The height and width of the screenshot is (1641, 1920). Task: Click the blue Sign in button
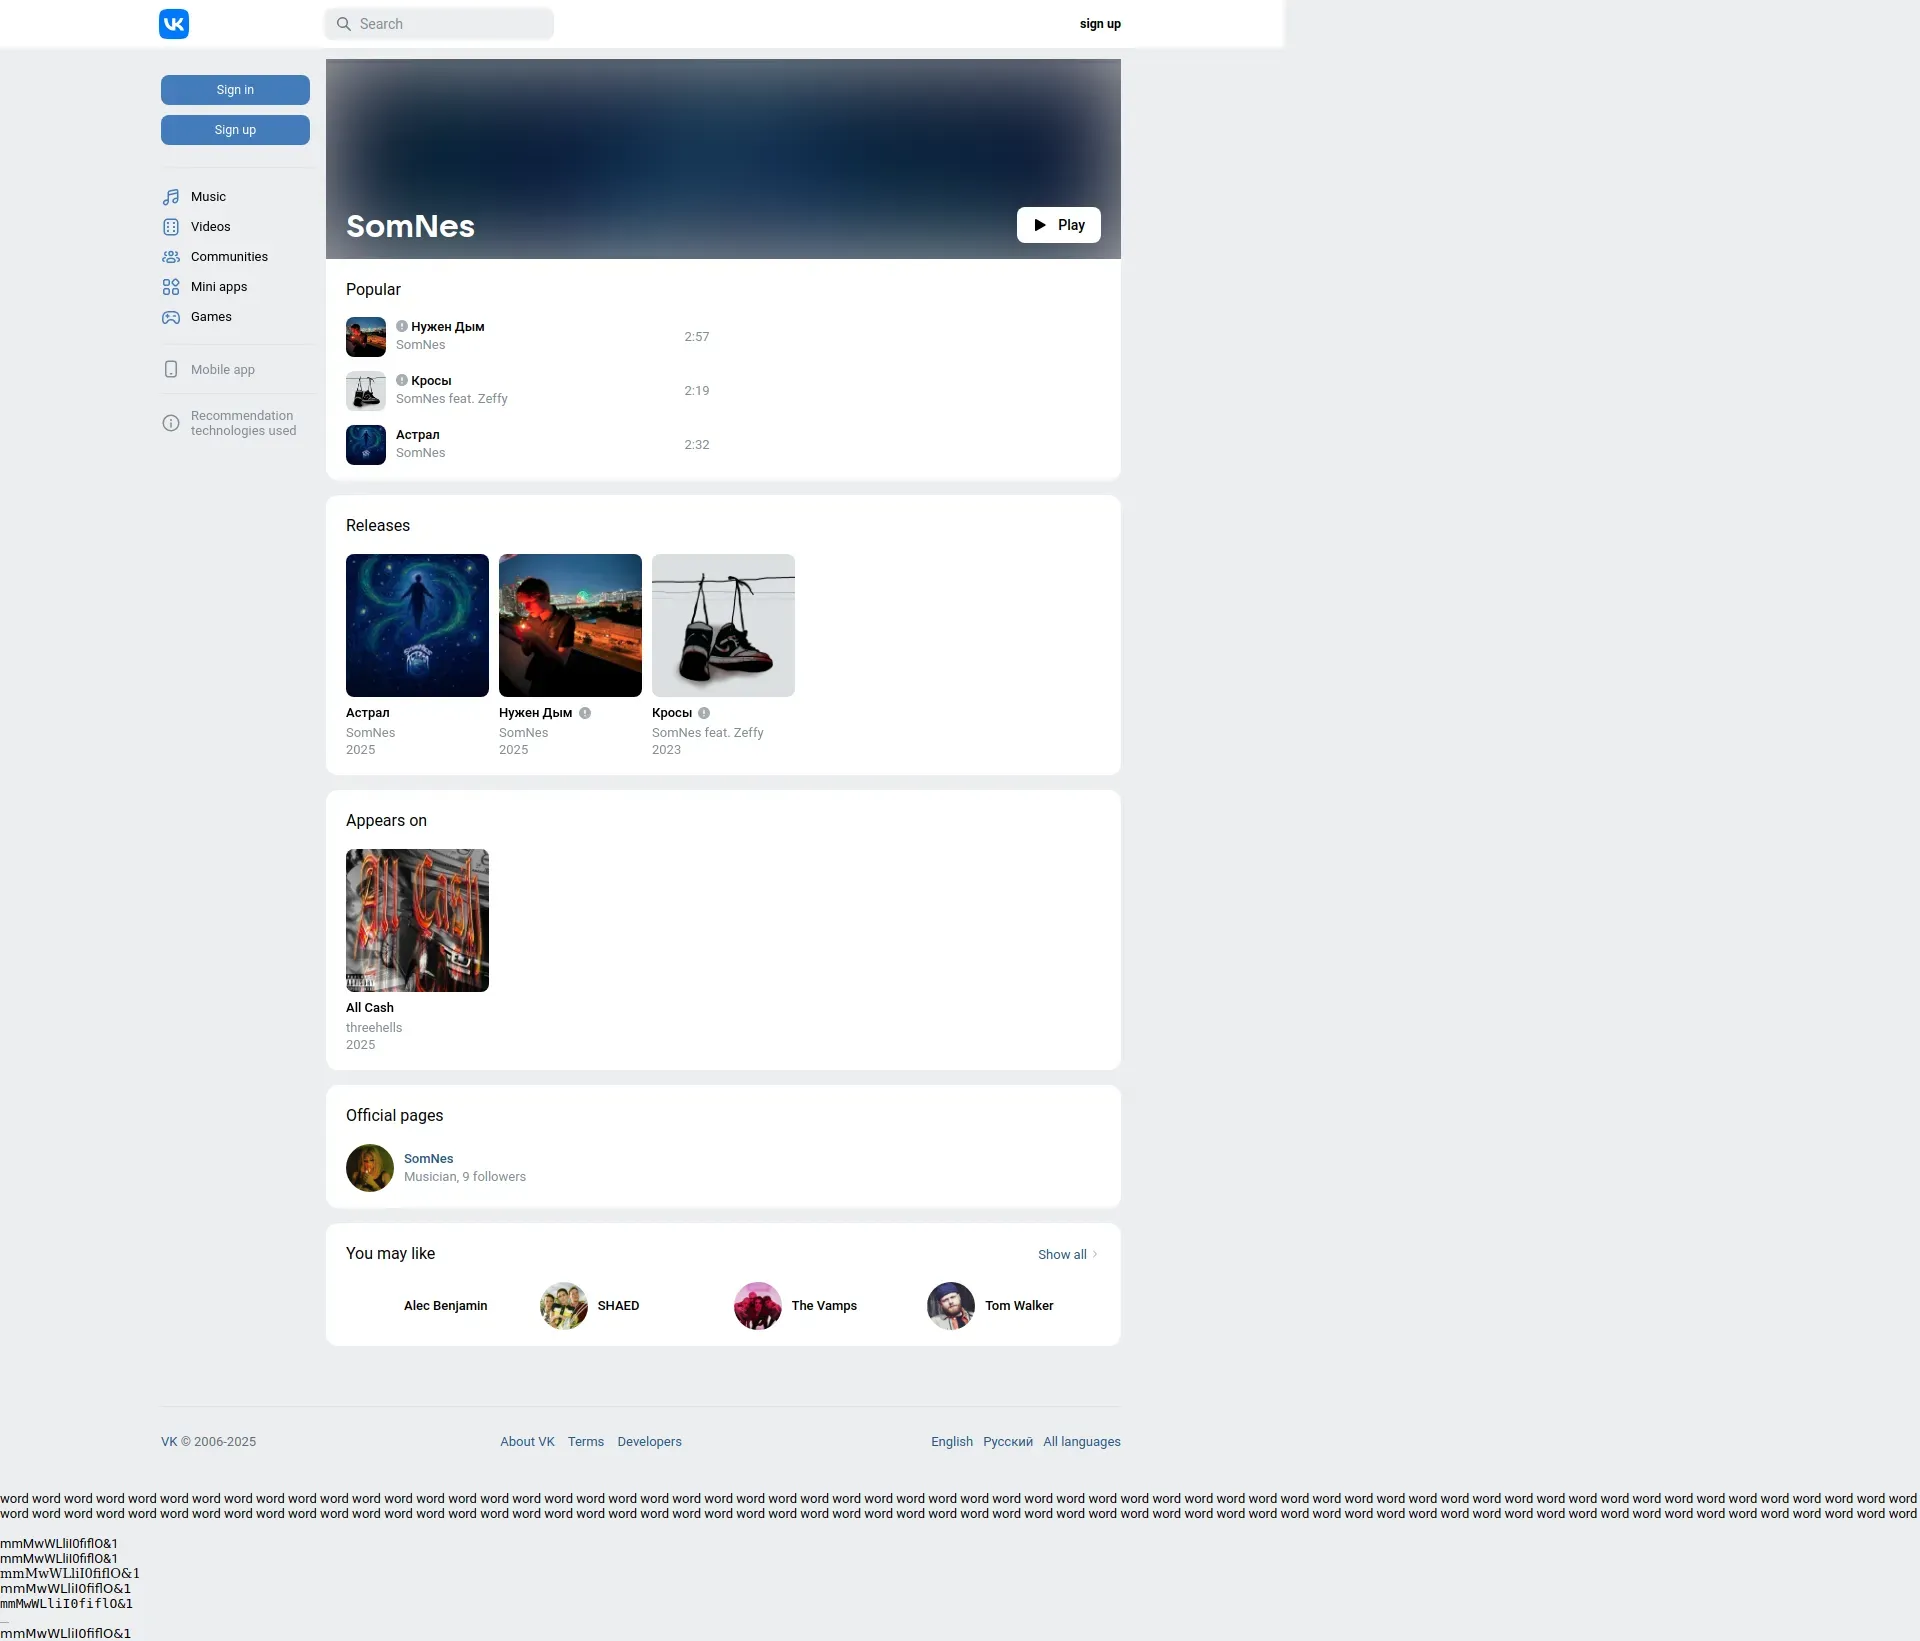point(235,90)
